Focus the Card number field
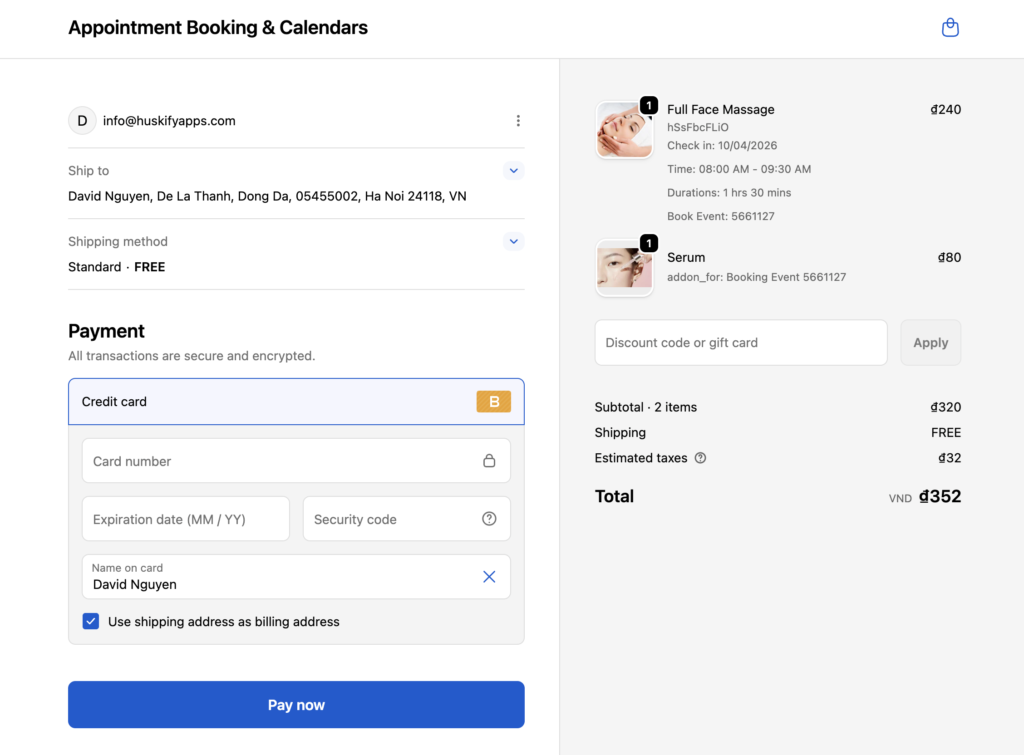Image resolution: width=1024 pixels, height=755 pixels. [280, 461]
